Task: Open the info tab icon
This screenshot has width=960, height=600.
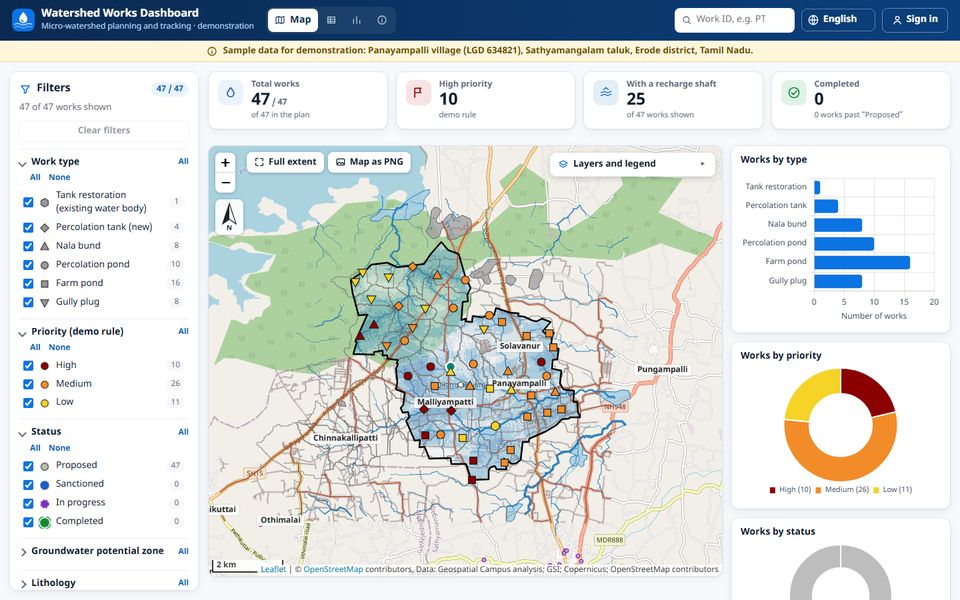Action: pos(381,20)
